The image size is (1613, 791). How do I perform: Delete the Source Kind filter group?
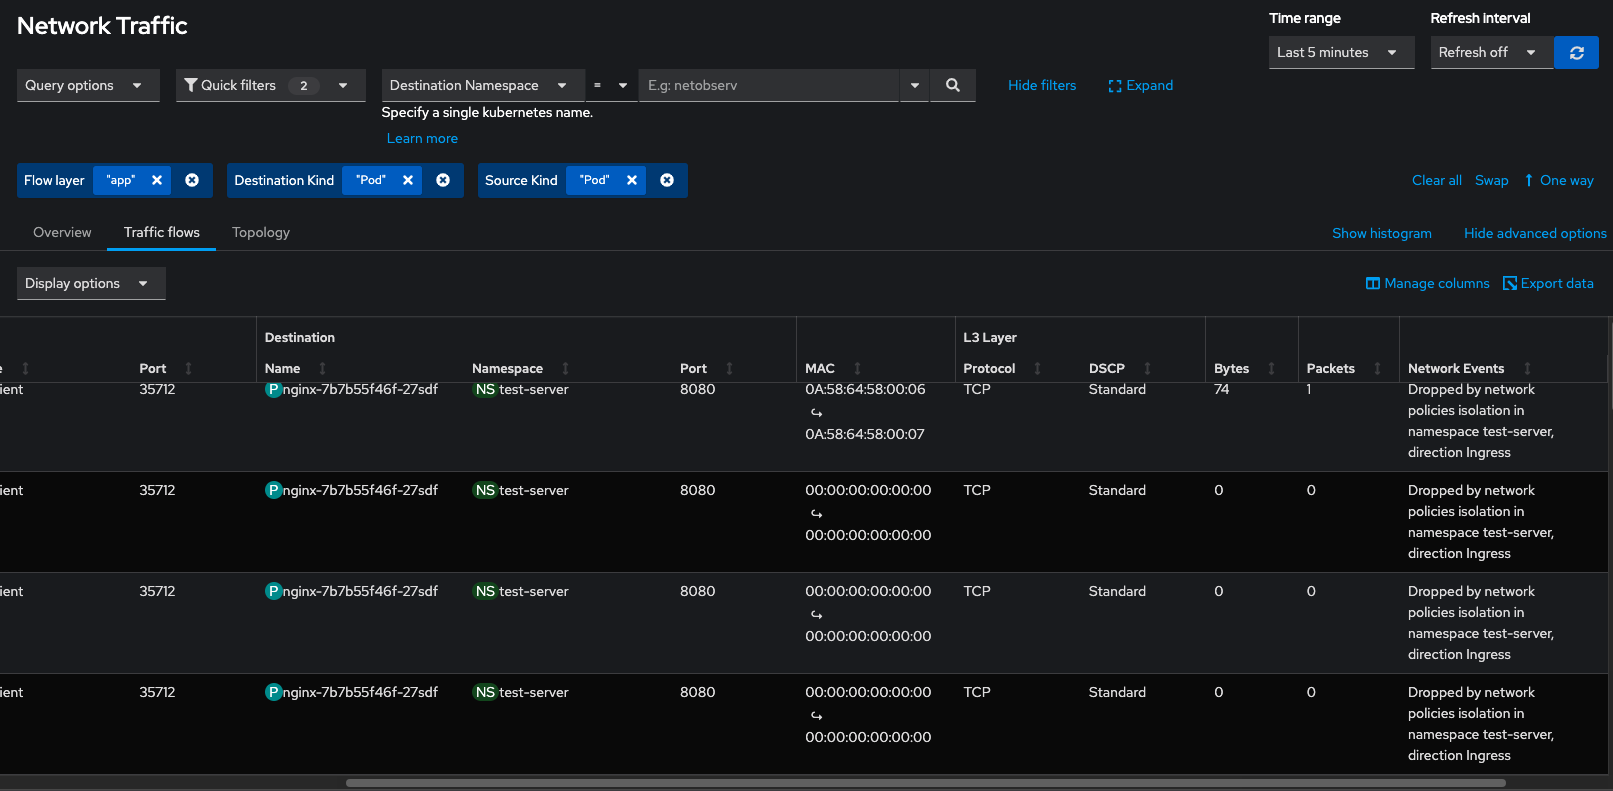(x=667, y=181)
